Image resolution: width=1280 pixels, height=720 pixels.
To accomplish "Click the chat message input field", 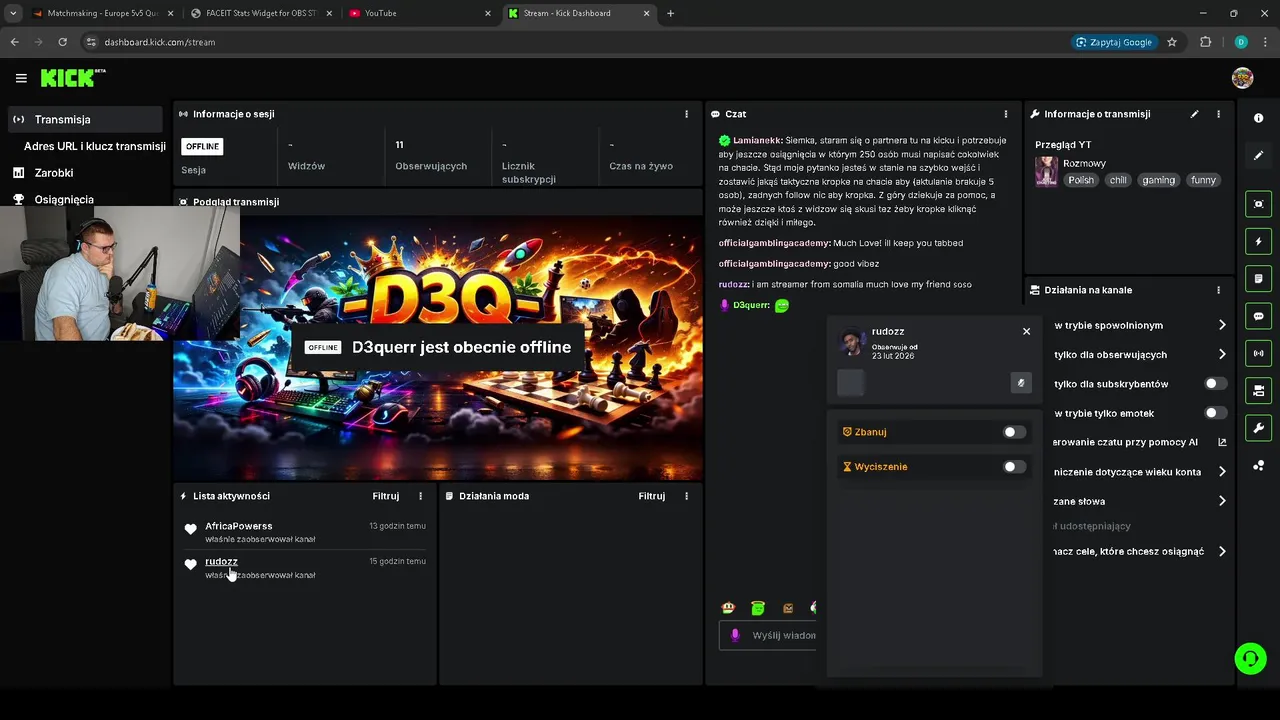I will click(768, 635).
